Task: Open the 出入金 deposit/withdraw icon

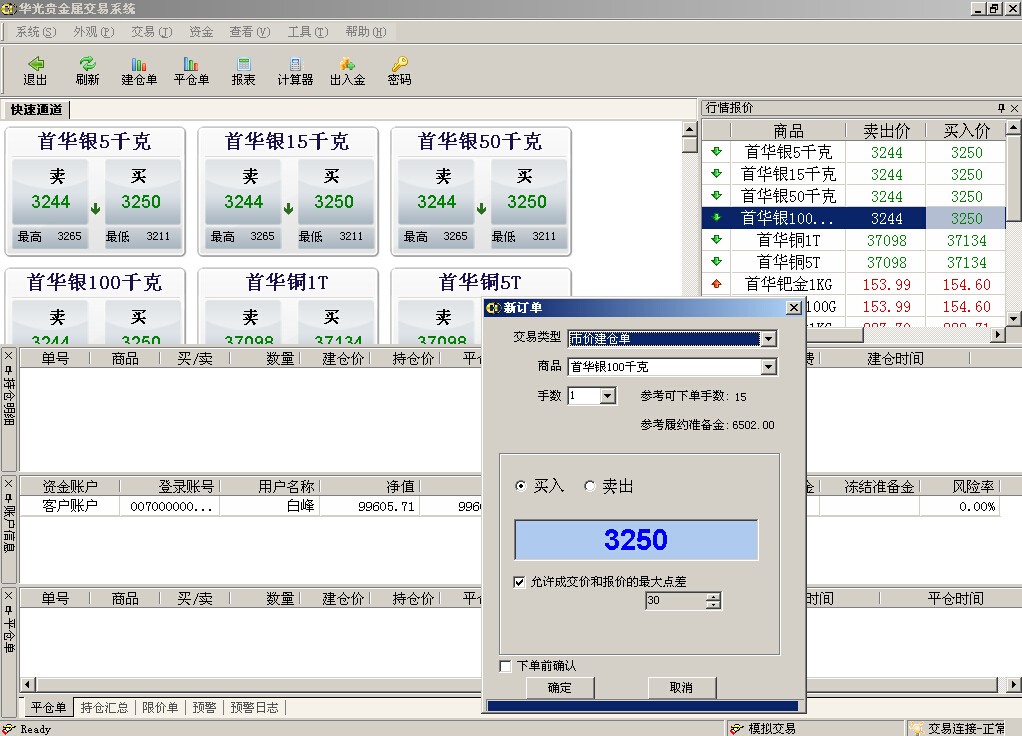Action: (x=347, y=70)
